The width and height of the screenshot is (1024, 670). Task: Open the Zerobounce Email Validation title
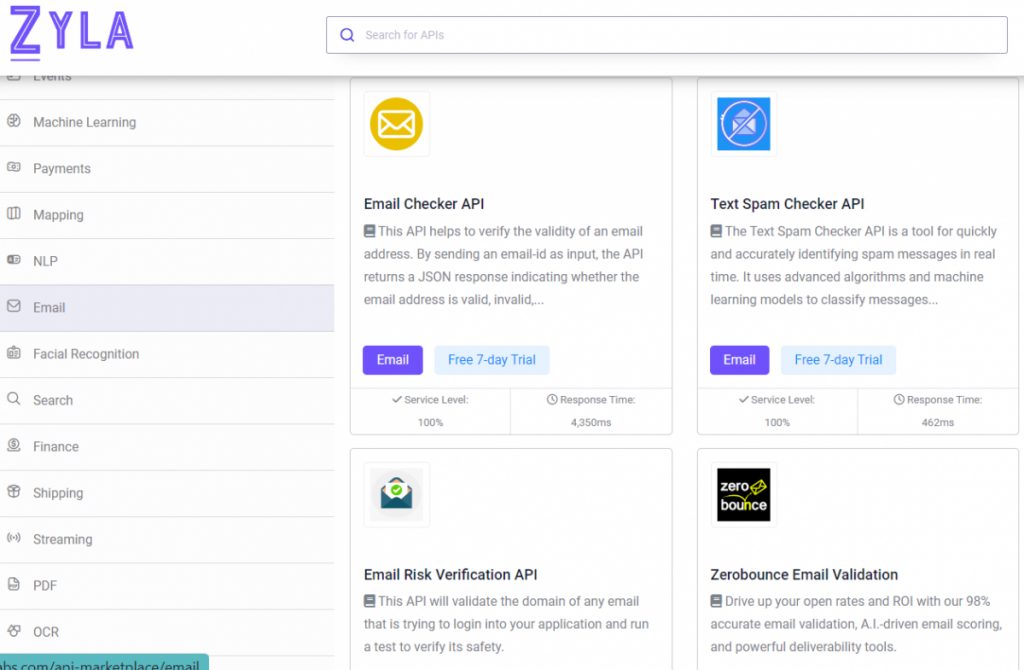(x=804, y=575)
